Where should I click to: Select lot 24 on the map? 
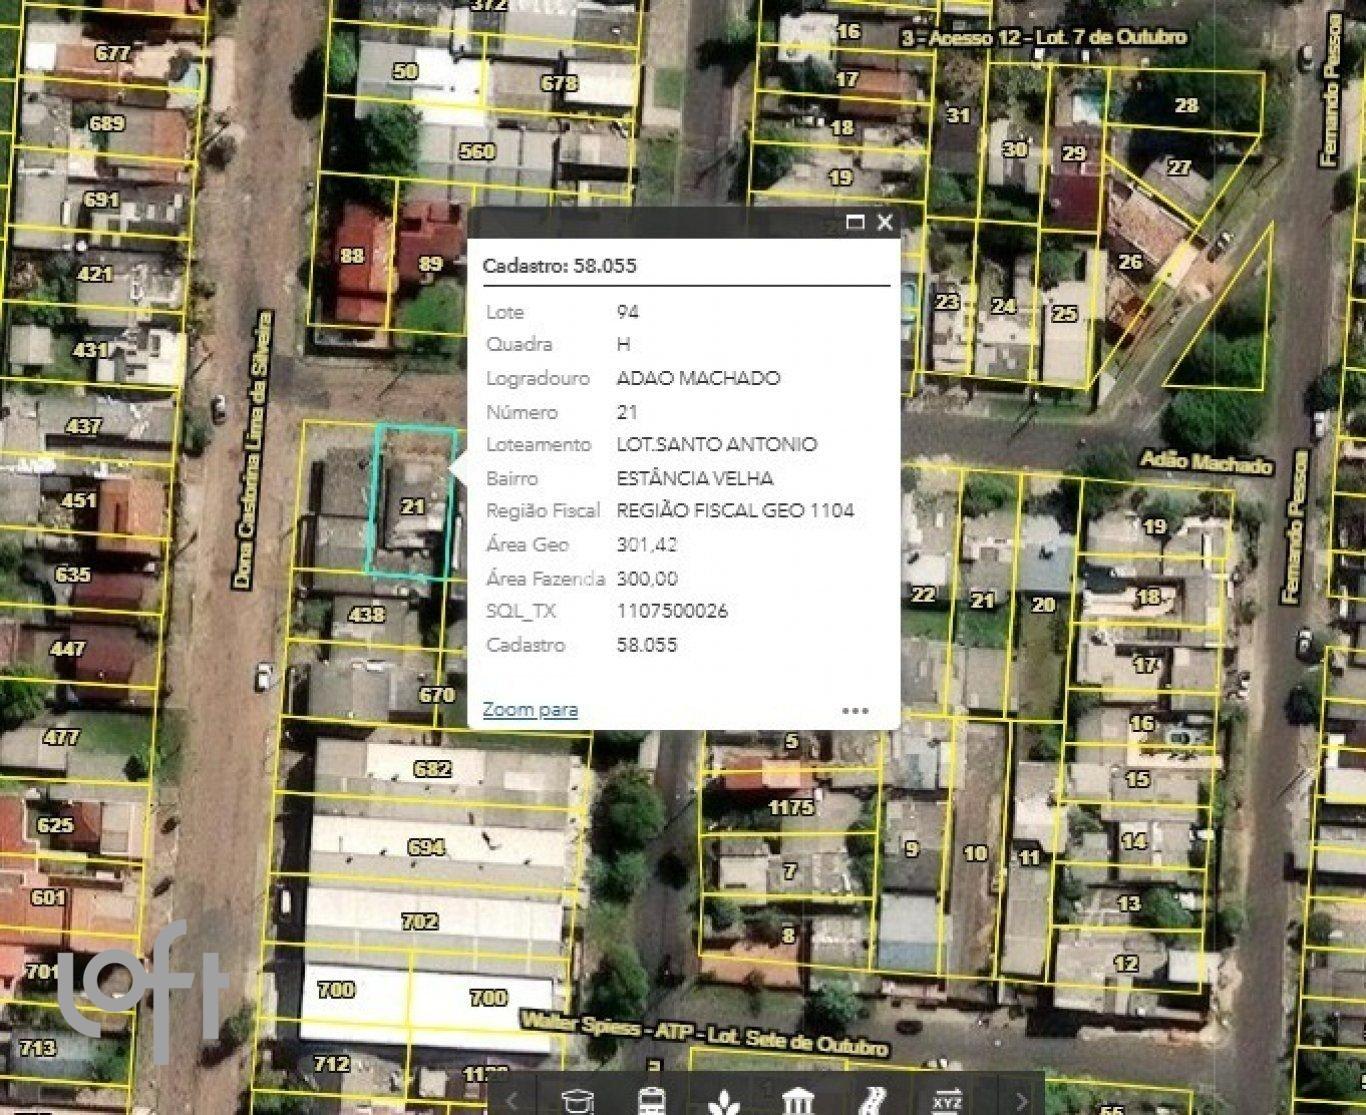(x=1003, y=306)
